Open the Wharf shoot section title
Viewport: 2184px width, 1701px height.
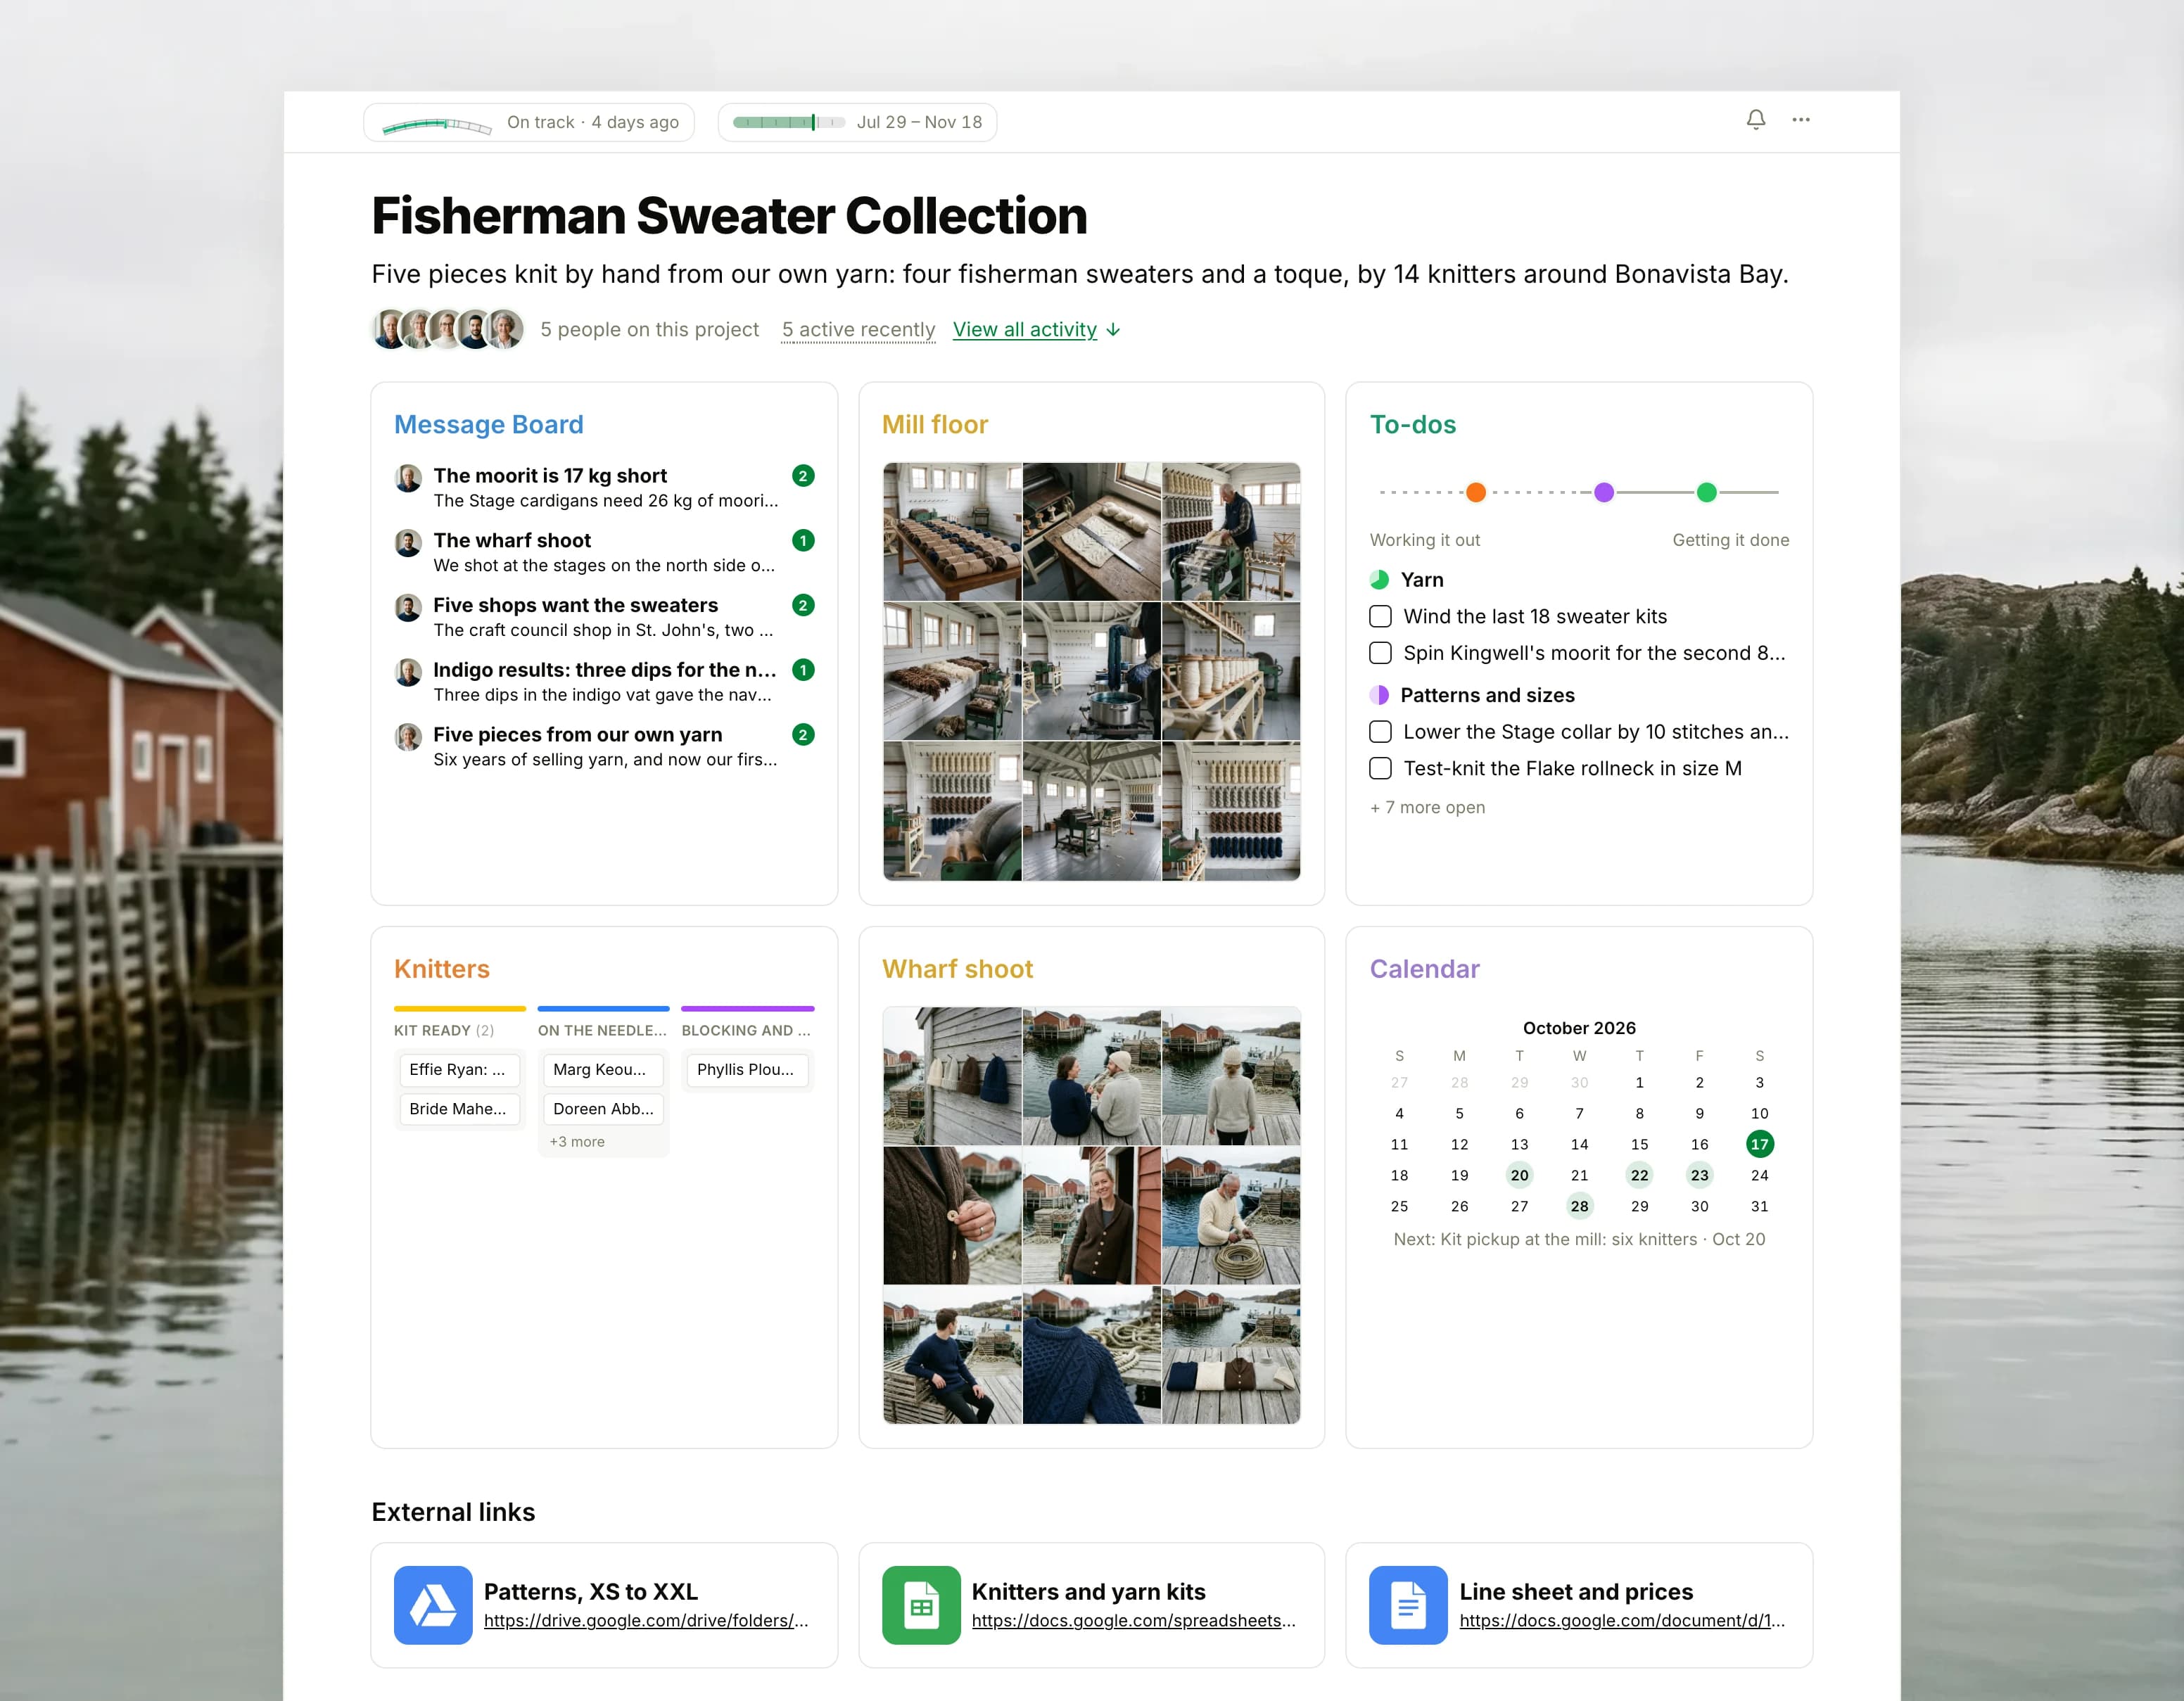click(957, 968)
